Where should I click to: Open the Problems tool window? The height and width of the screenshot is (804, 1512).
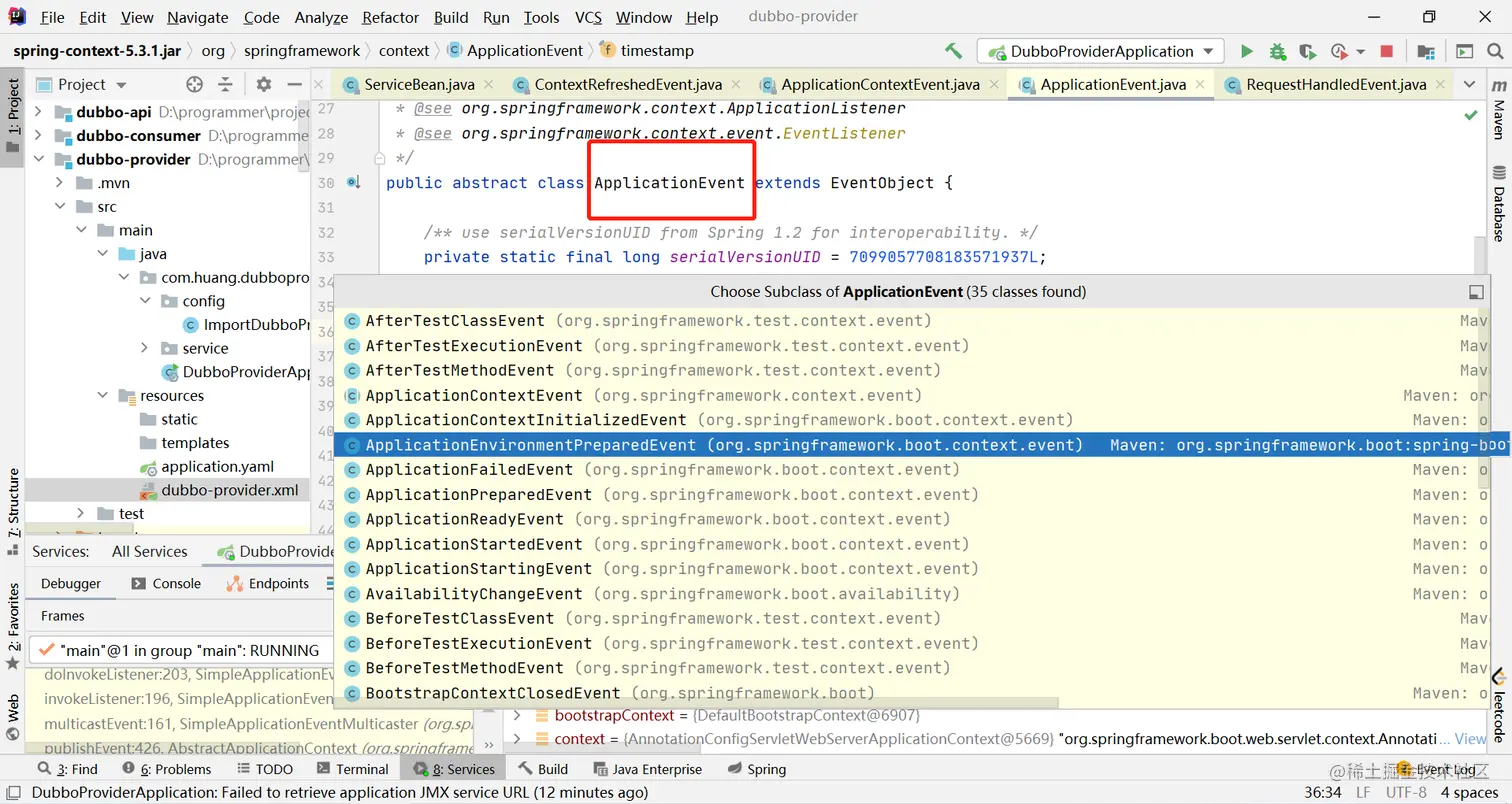(x=166, y=769)
